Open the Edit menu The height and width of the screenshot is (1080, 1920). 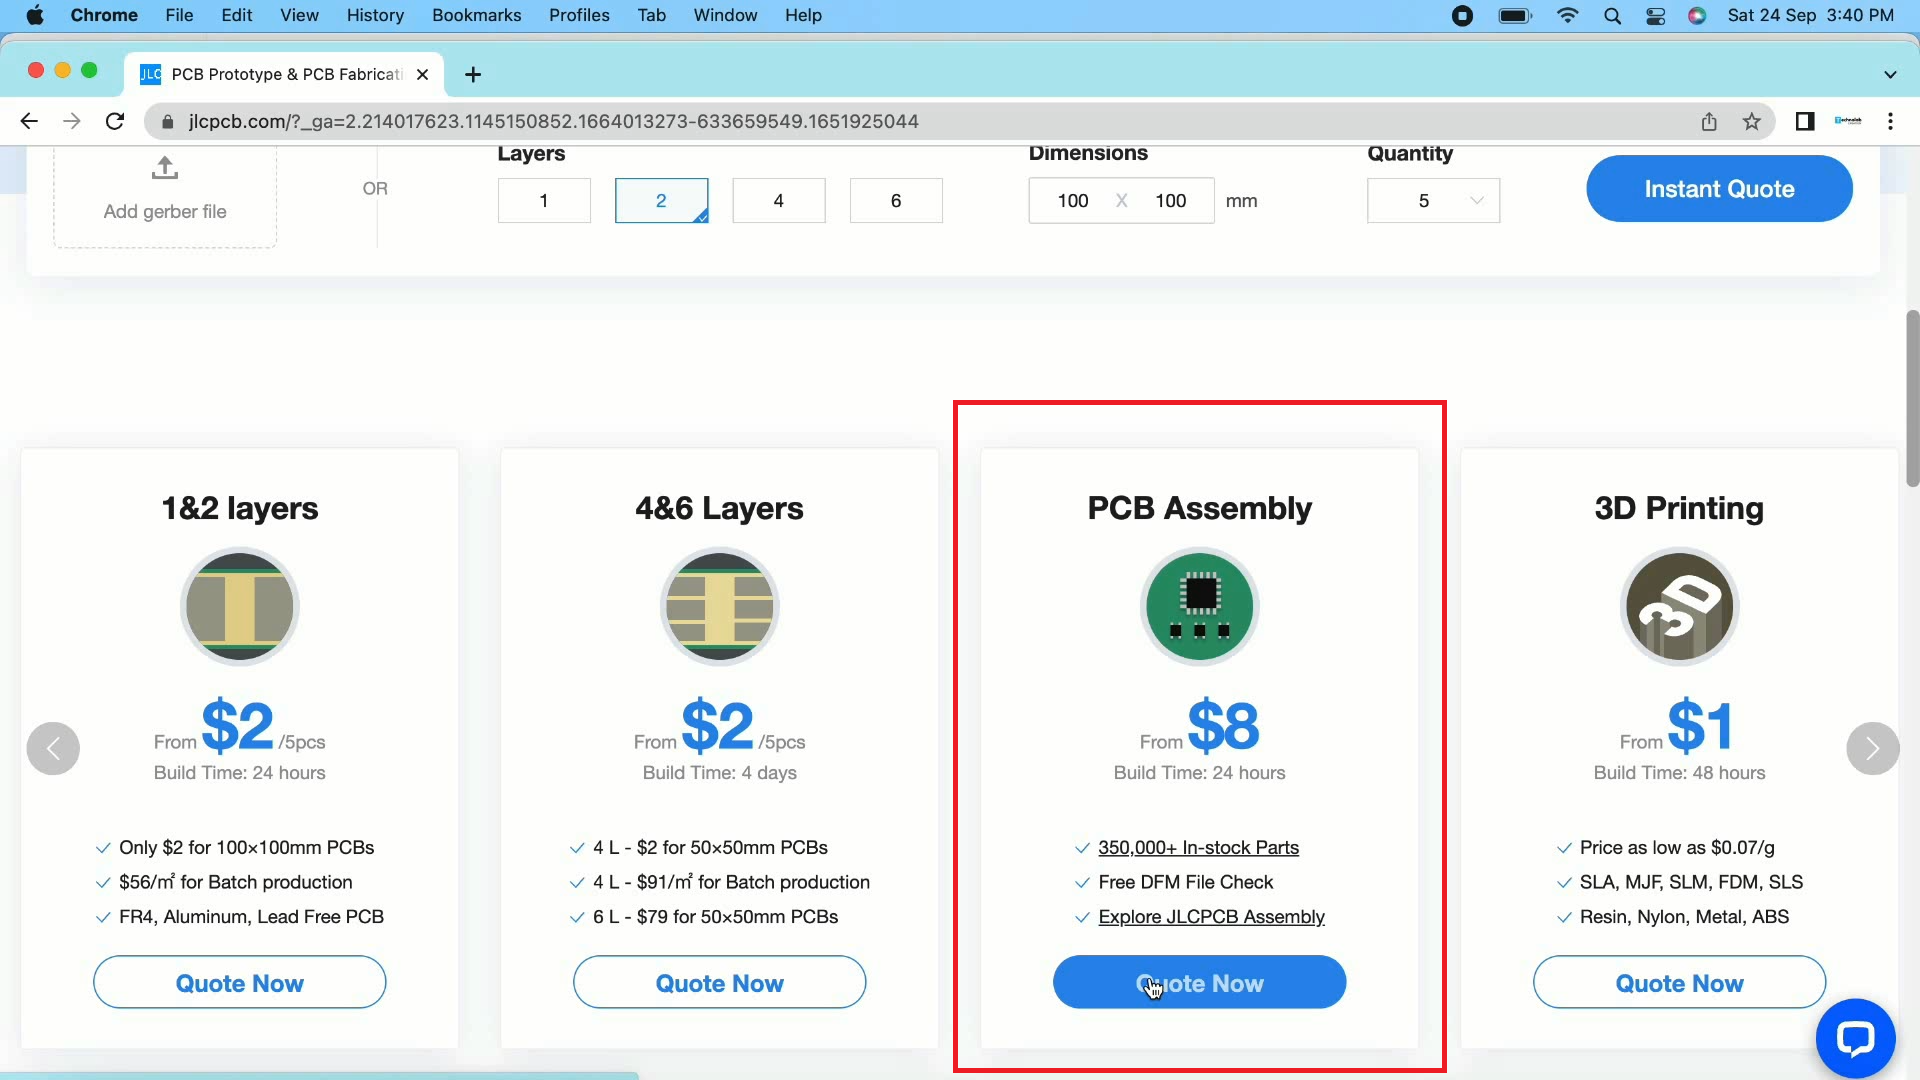[x=237, y=15]
